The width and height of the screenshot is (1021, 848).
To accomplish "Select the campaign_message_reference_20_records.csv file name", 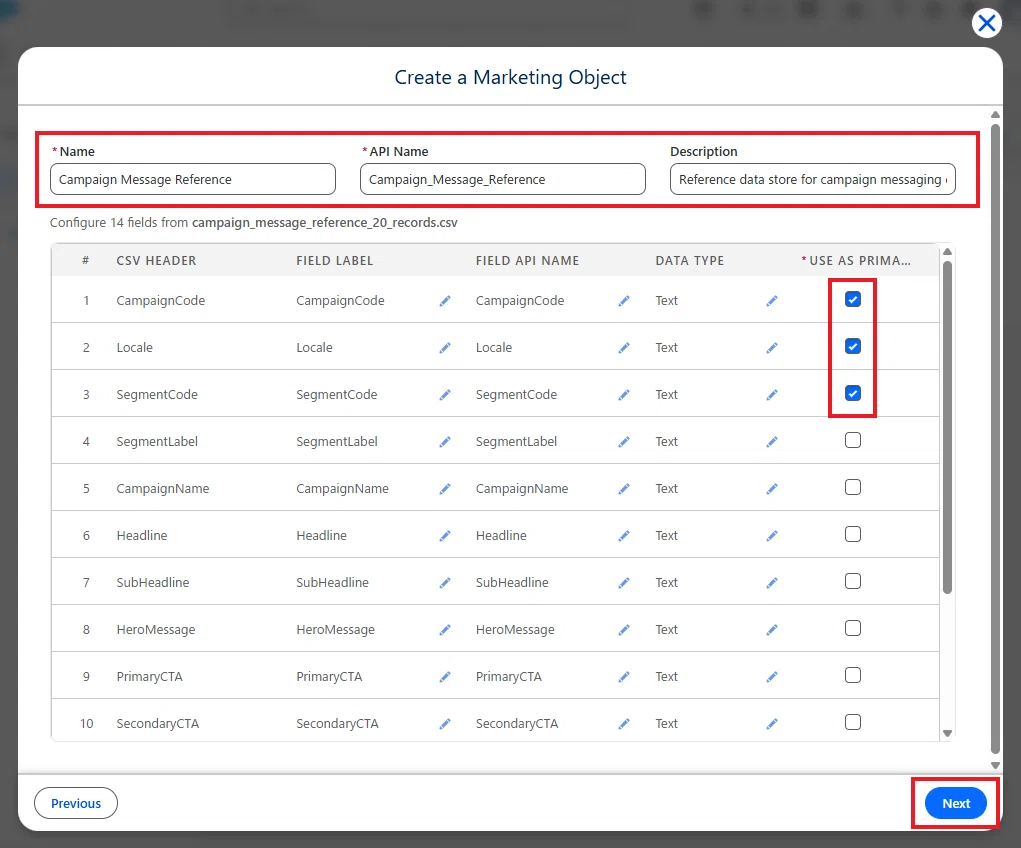I will [x=324, y=223].
